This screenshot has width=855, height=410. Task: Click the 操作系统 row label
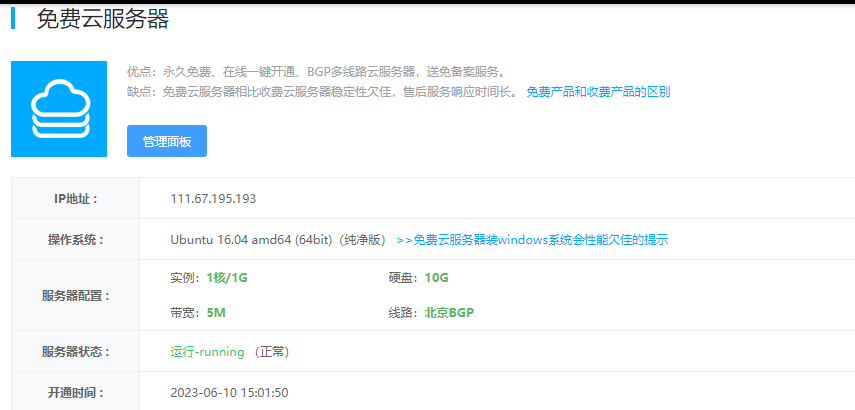76,240
